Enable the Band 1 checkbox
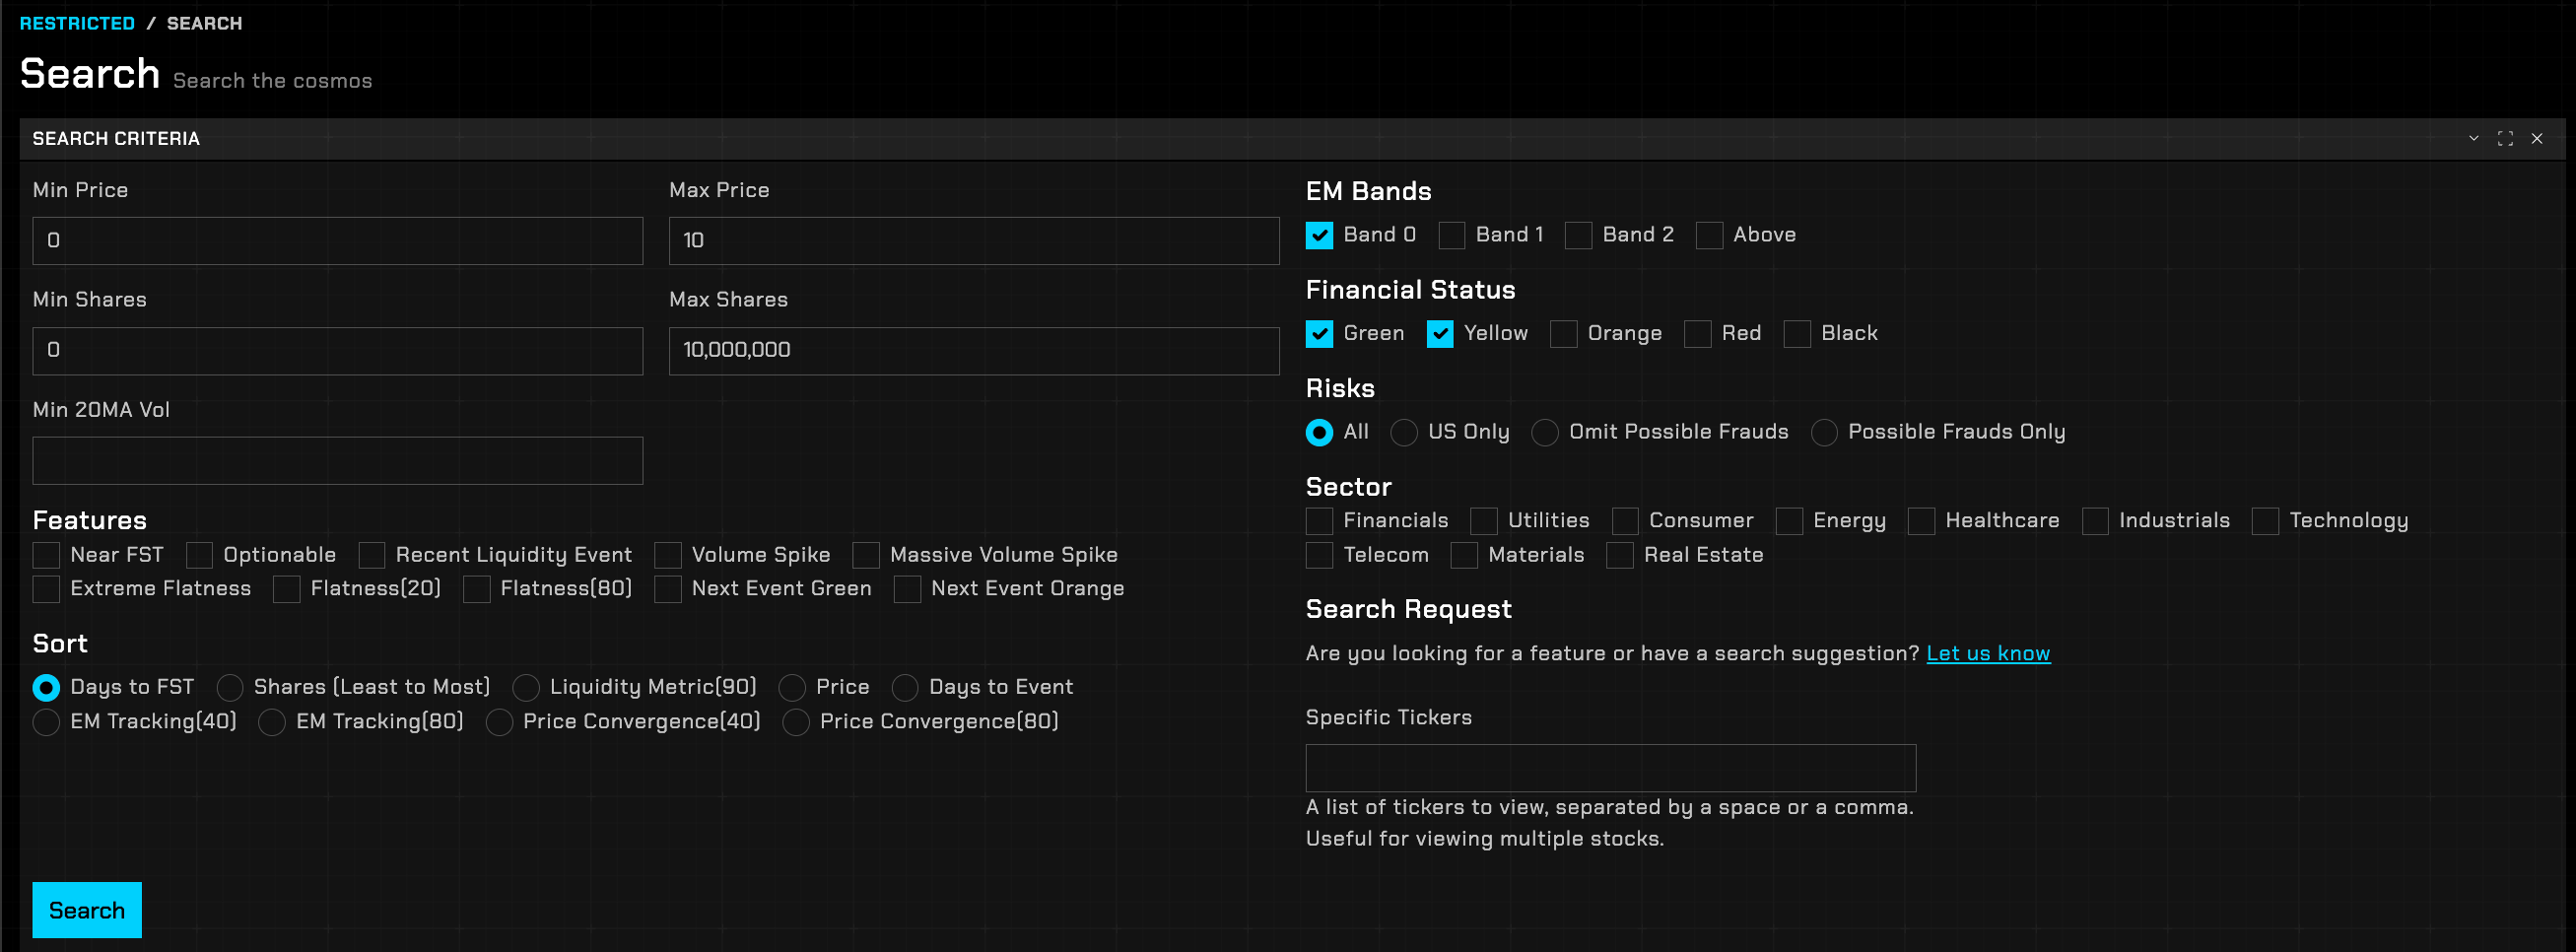 1452,235
